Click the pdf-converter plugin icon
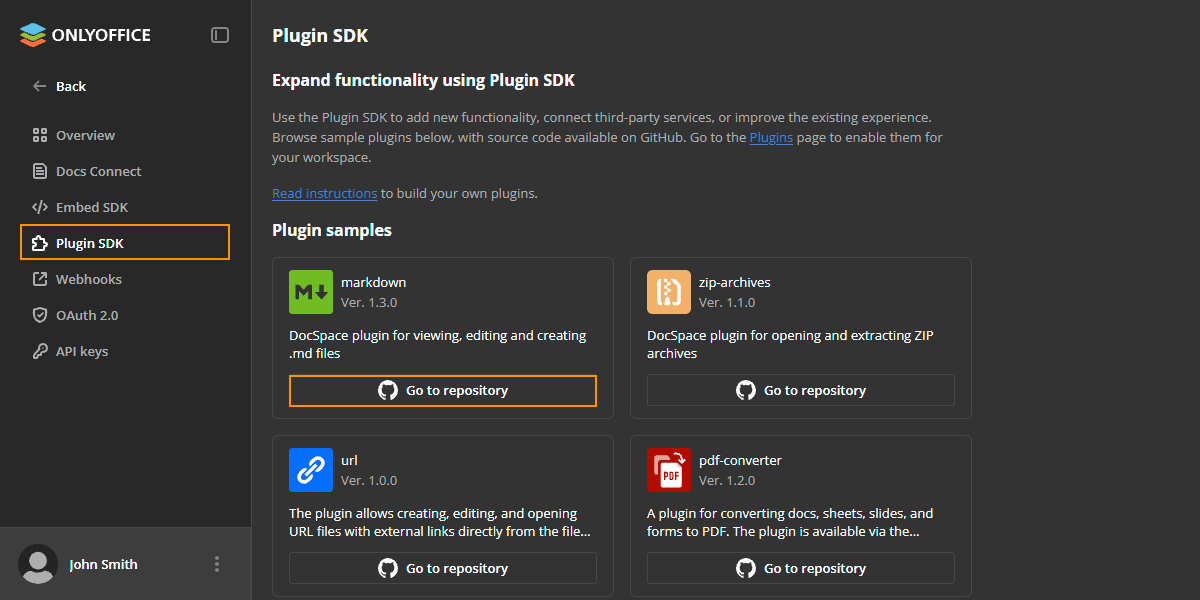Image resolution: width=1200 pixels, height=600 pixels. pyautogui.click(x=669, y=470)
